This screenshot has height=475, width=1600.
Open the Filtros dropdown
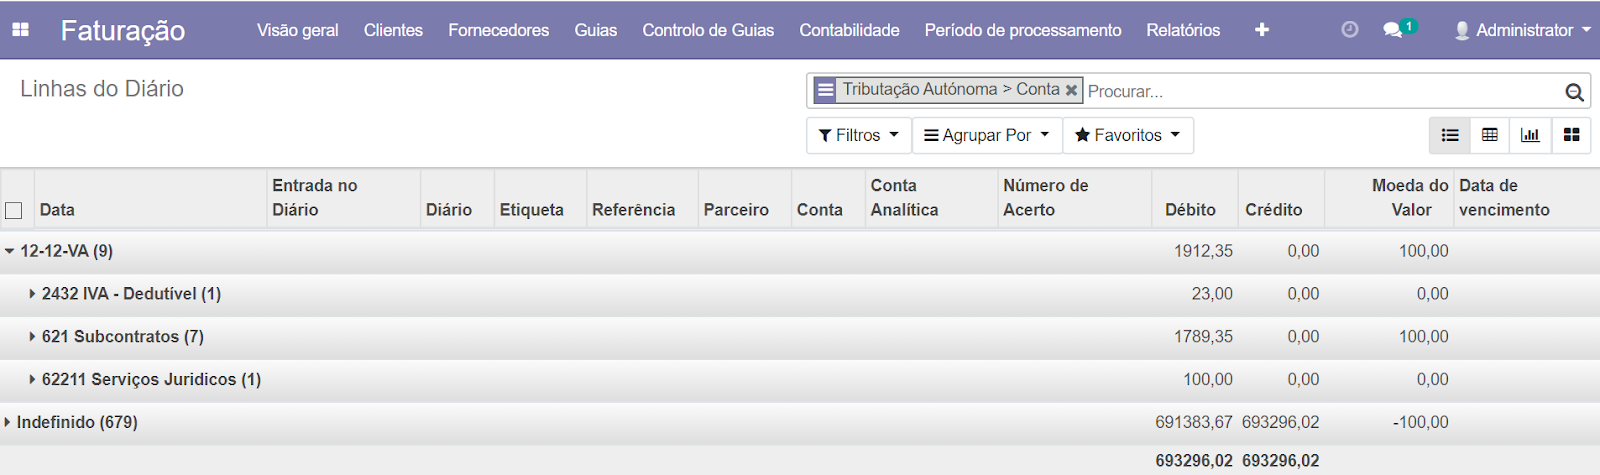pos(858,135)
